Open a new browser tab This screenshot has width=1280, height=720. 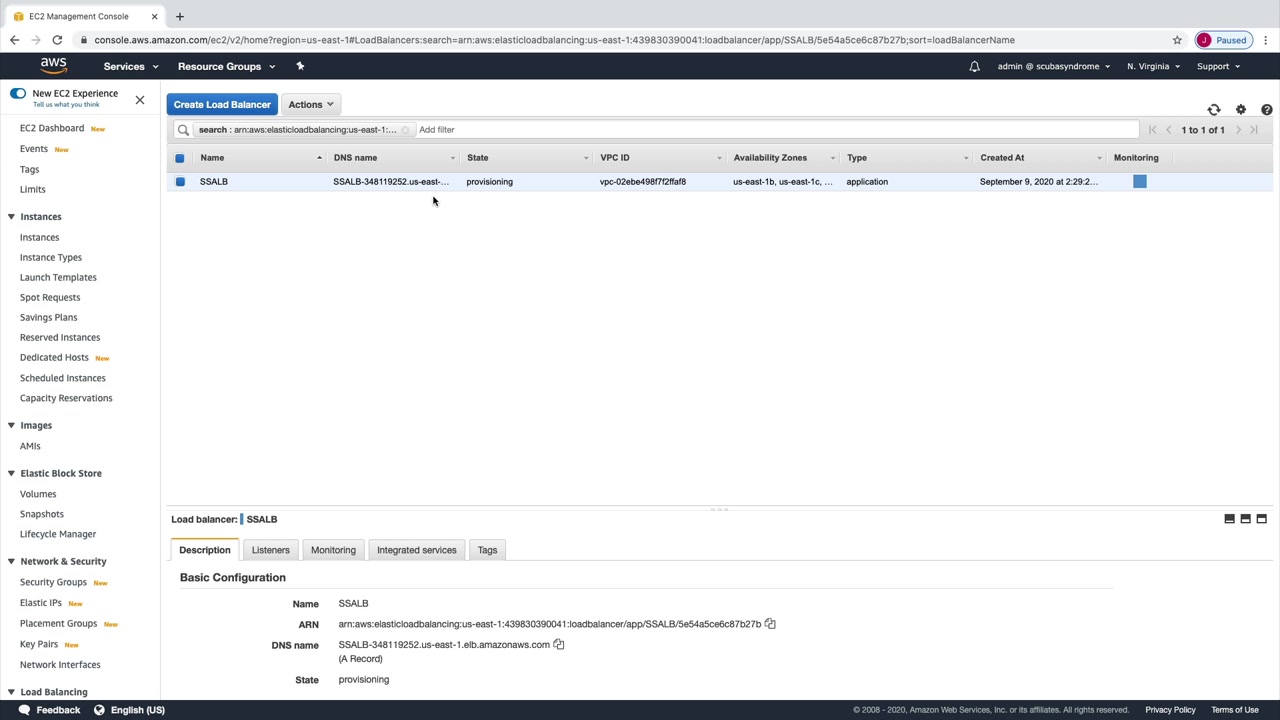point(180,16)
